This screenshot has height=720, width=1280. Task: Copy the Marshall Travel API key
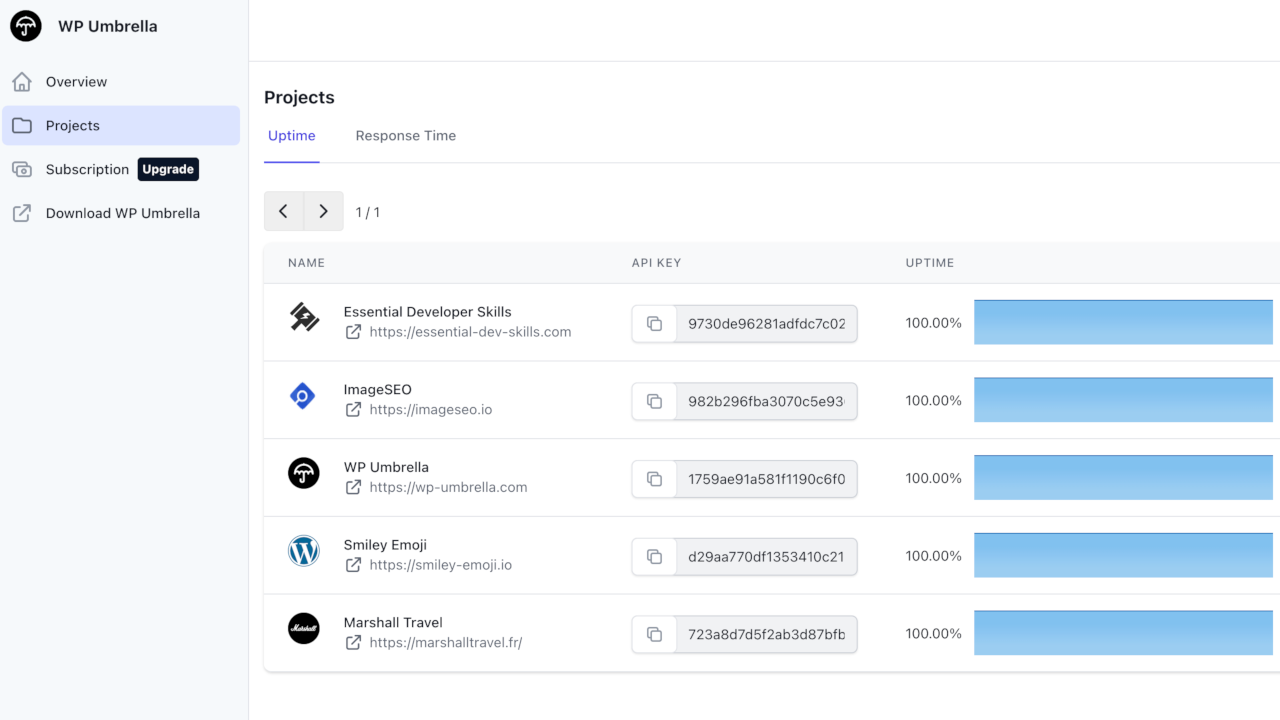(654, 634)
